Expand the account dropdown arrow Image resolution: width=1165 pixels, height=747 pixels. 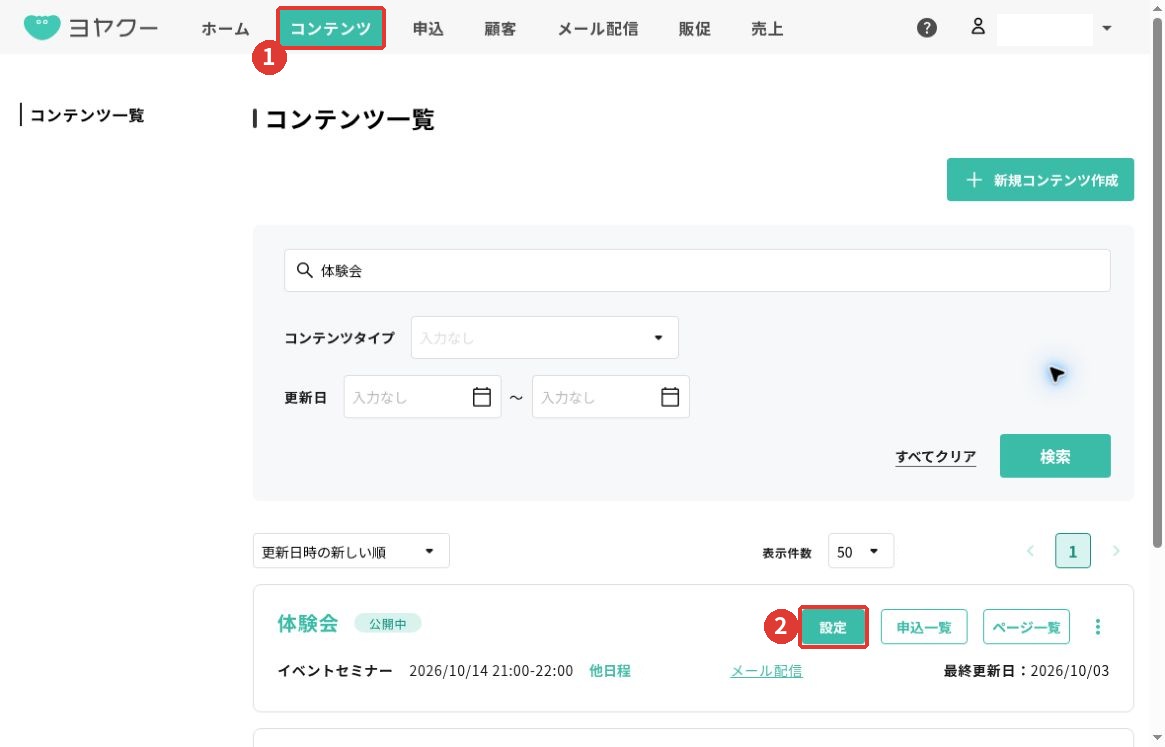coord(1107,28)
